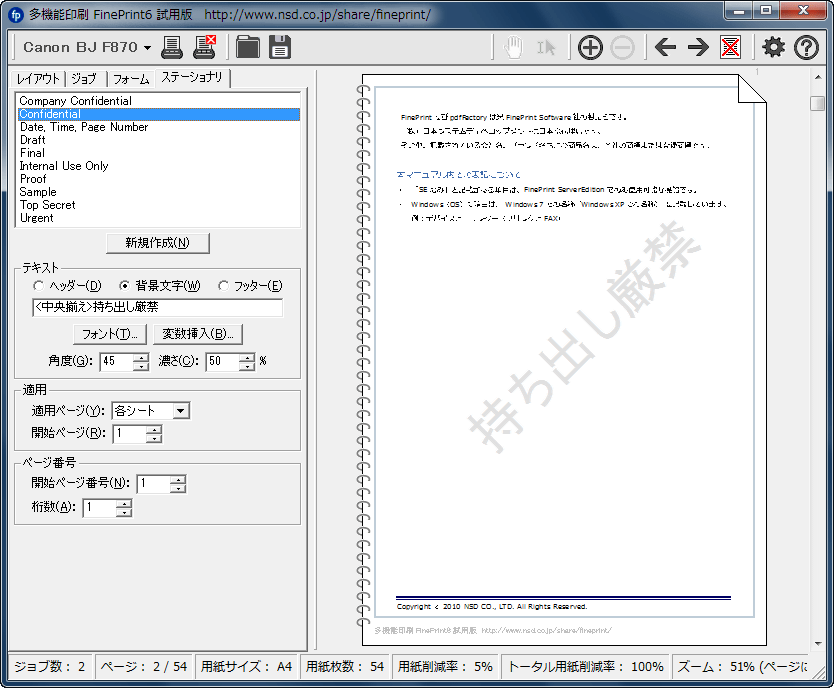Image resolution: width=834 pixels, height=688 pixels.
Task: Select "Proof" in the stationery list
Action: pos(159,179)
